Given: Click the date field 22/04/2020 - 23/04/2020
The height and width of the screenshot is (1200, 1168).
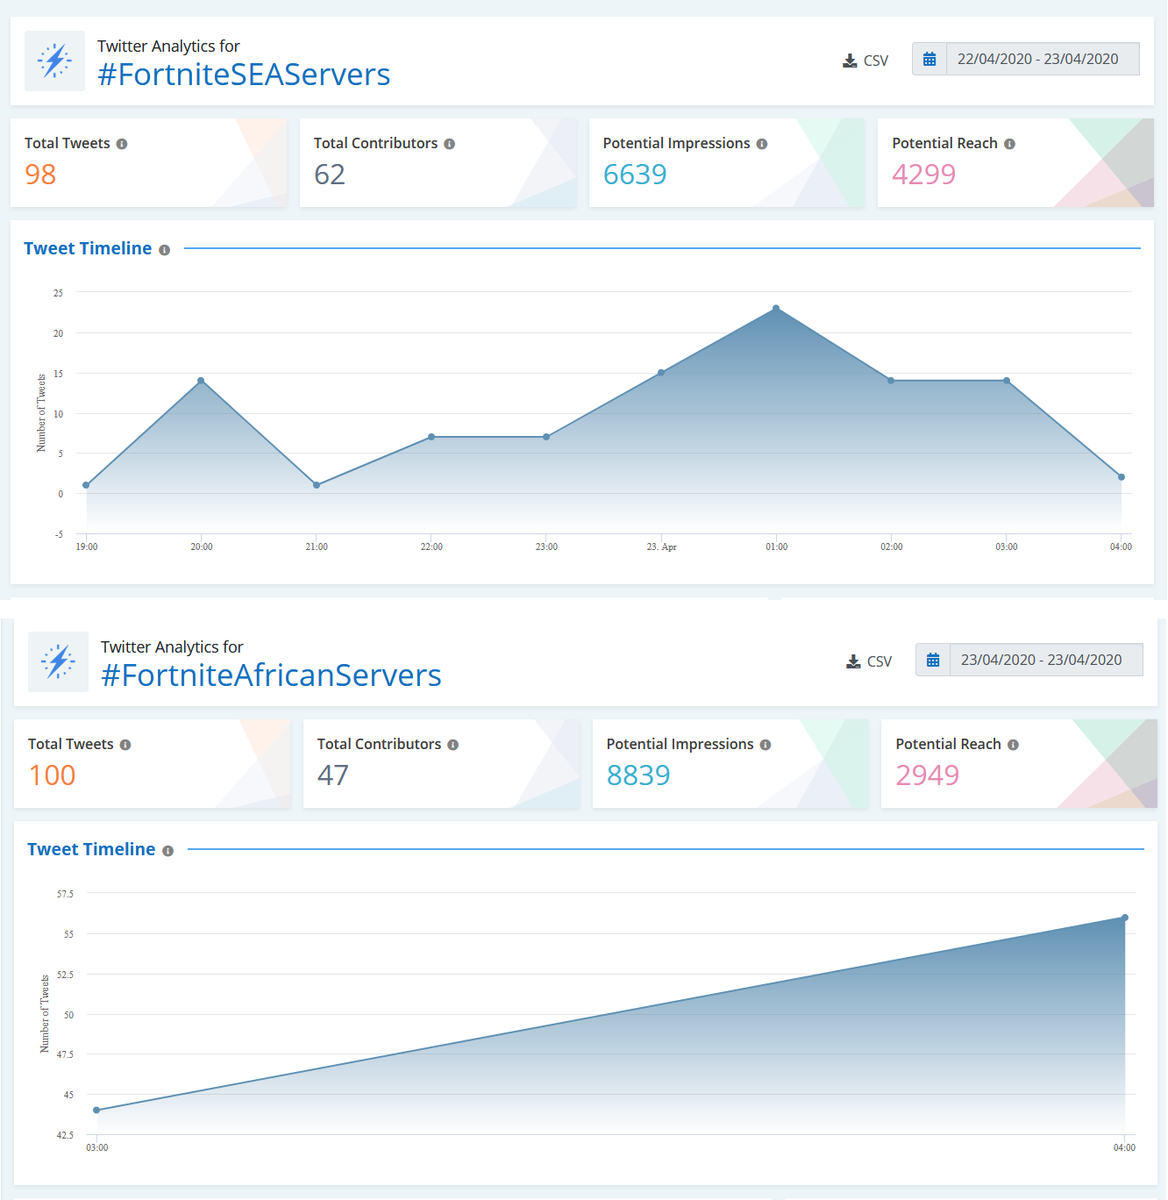Looking at the screenshot, I should [x=1042, y=59].
